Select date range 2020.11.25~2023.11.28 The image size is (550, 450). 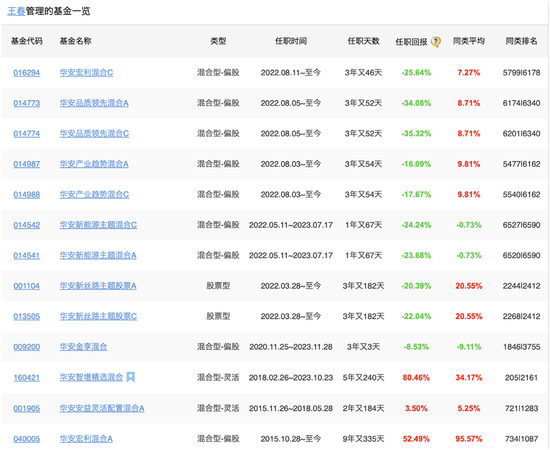point(291,347)
